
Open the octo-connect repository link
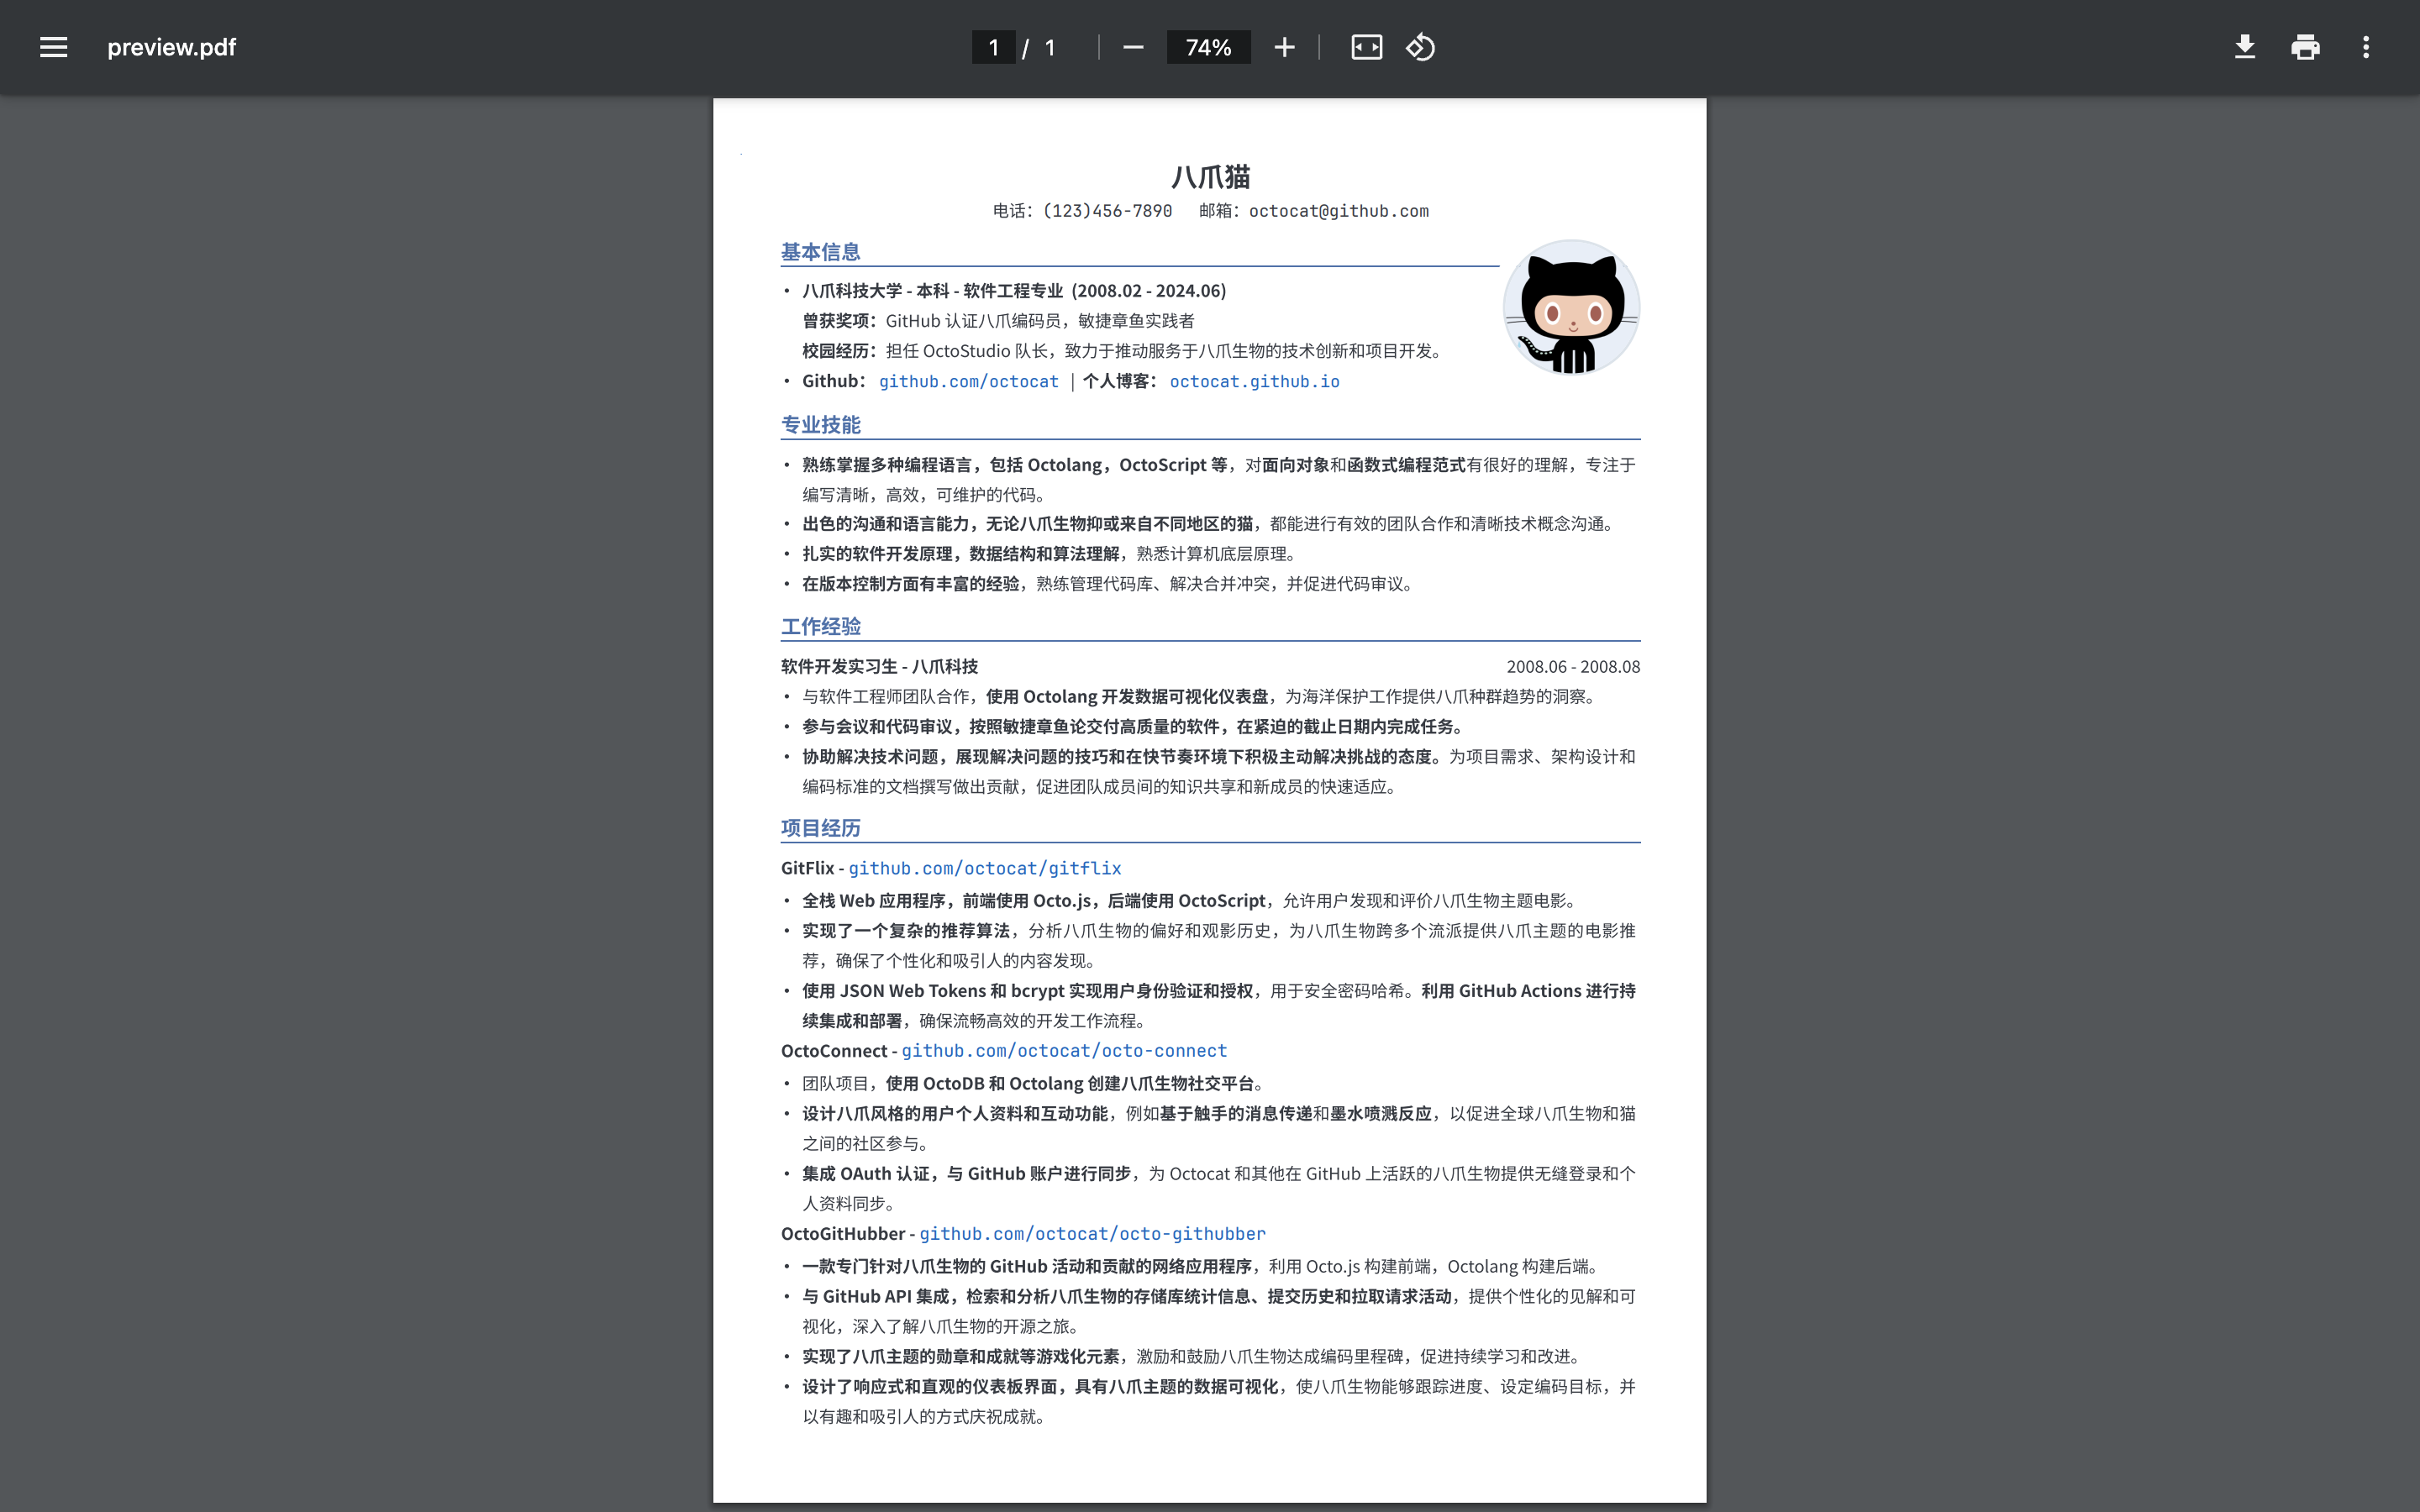(x=1064, y=1050)
